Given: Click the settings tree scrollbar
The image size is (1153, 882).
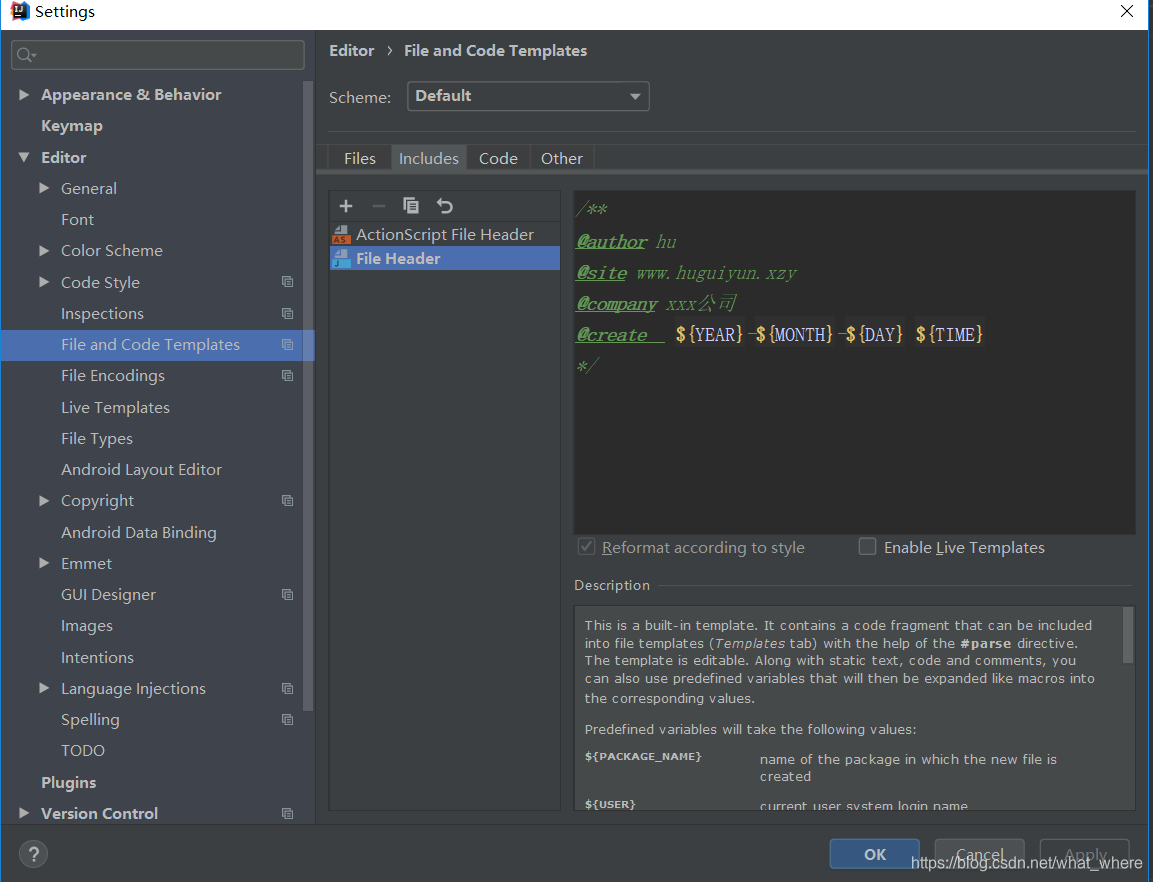Looking at the screenshot, I should point(309,396).
